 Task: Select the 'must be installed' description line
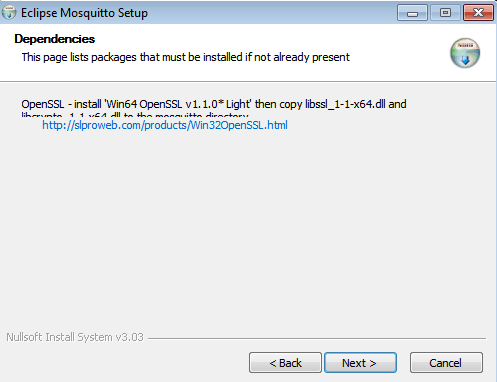tap(186, 57)
